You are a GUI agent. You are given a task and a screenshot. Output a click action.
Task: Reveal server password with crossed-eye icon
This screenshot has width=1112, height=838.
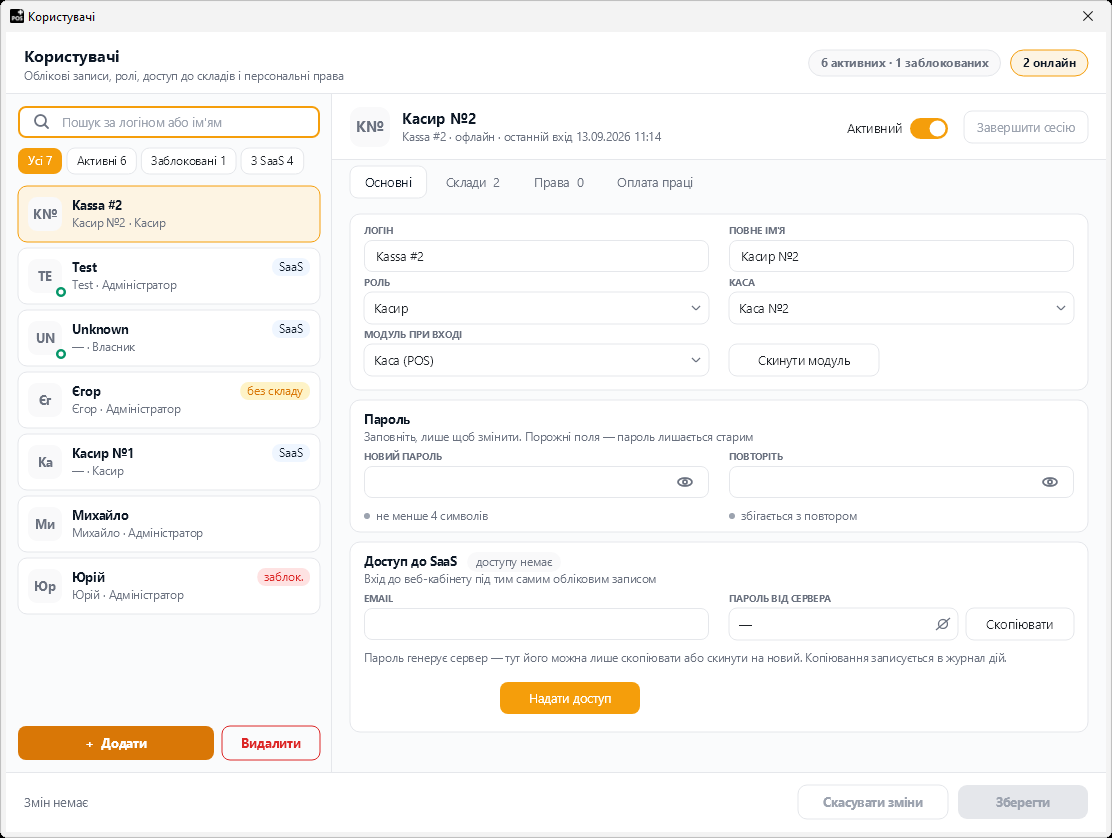point(943,624)
